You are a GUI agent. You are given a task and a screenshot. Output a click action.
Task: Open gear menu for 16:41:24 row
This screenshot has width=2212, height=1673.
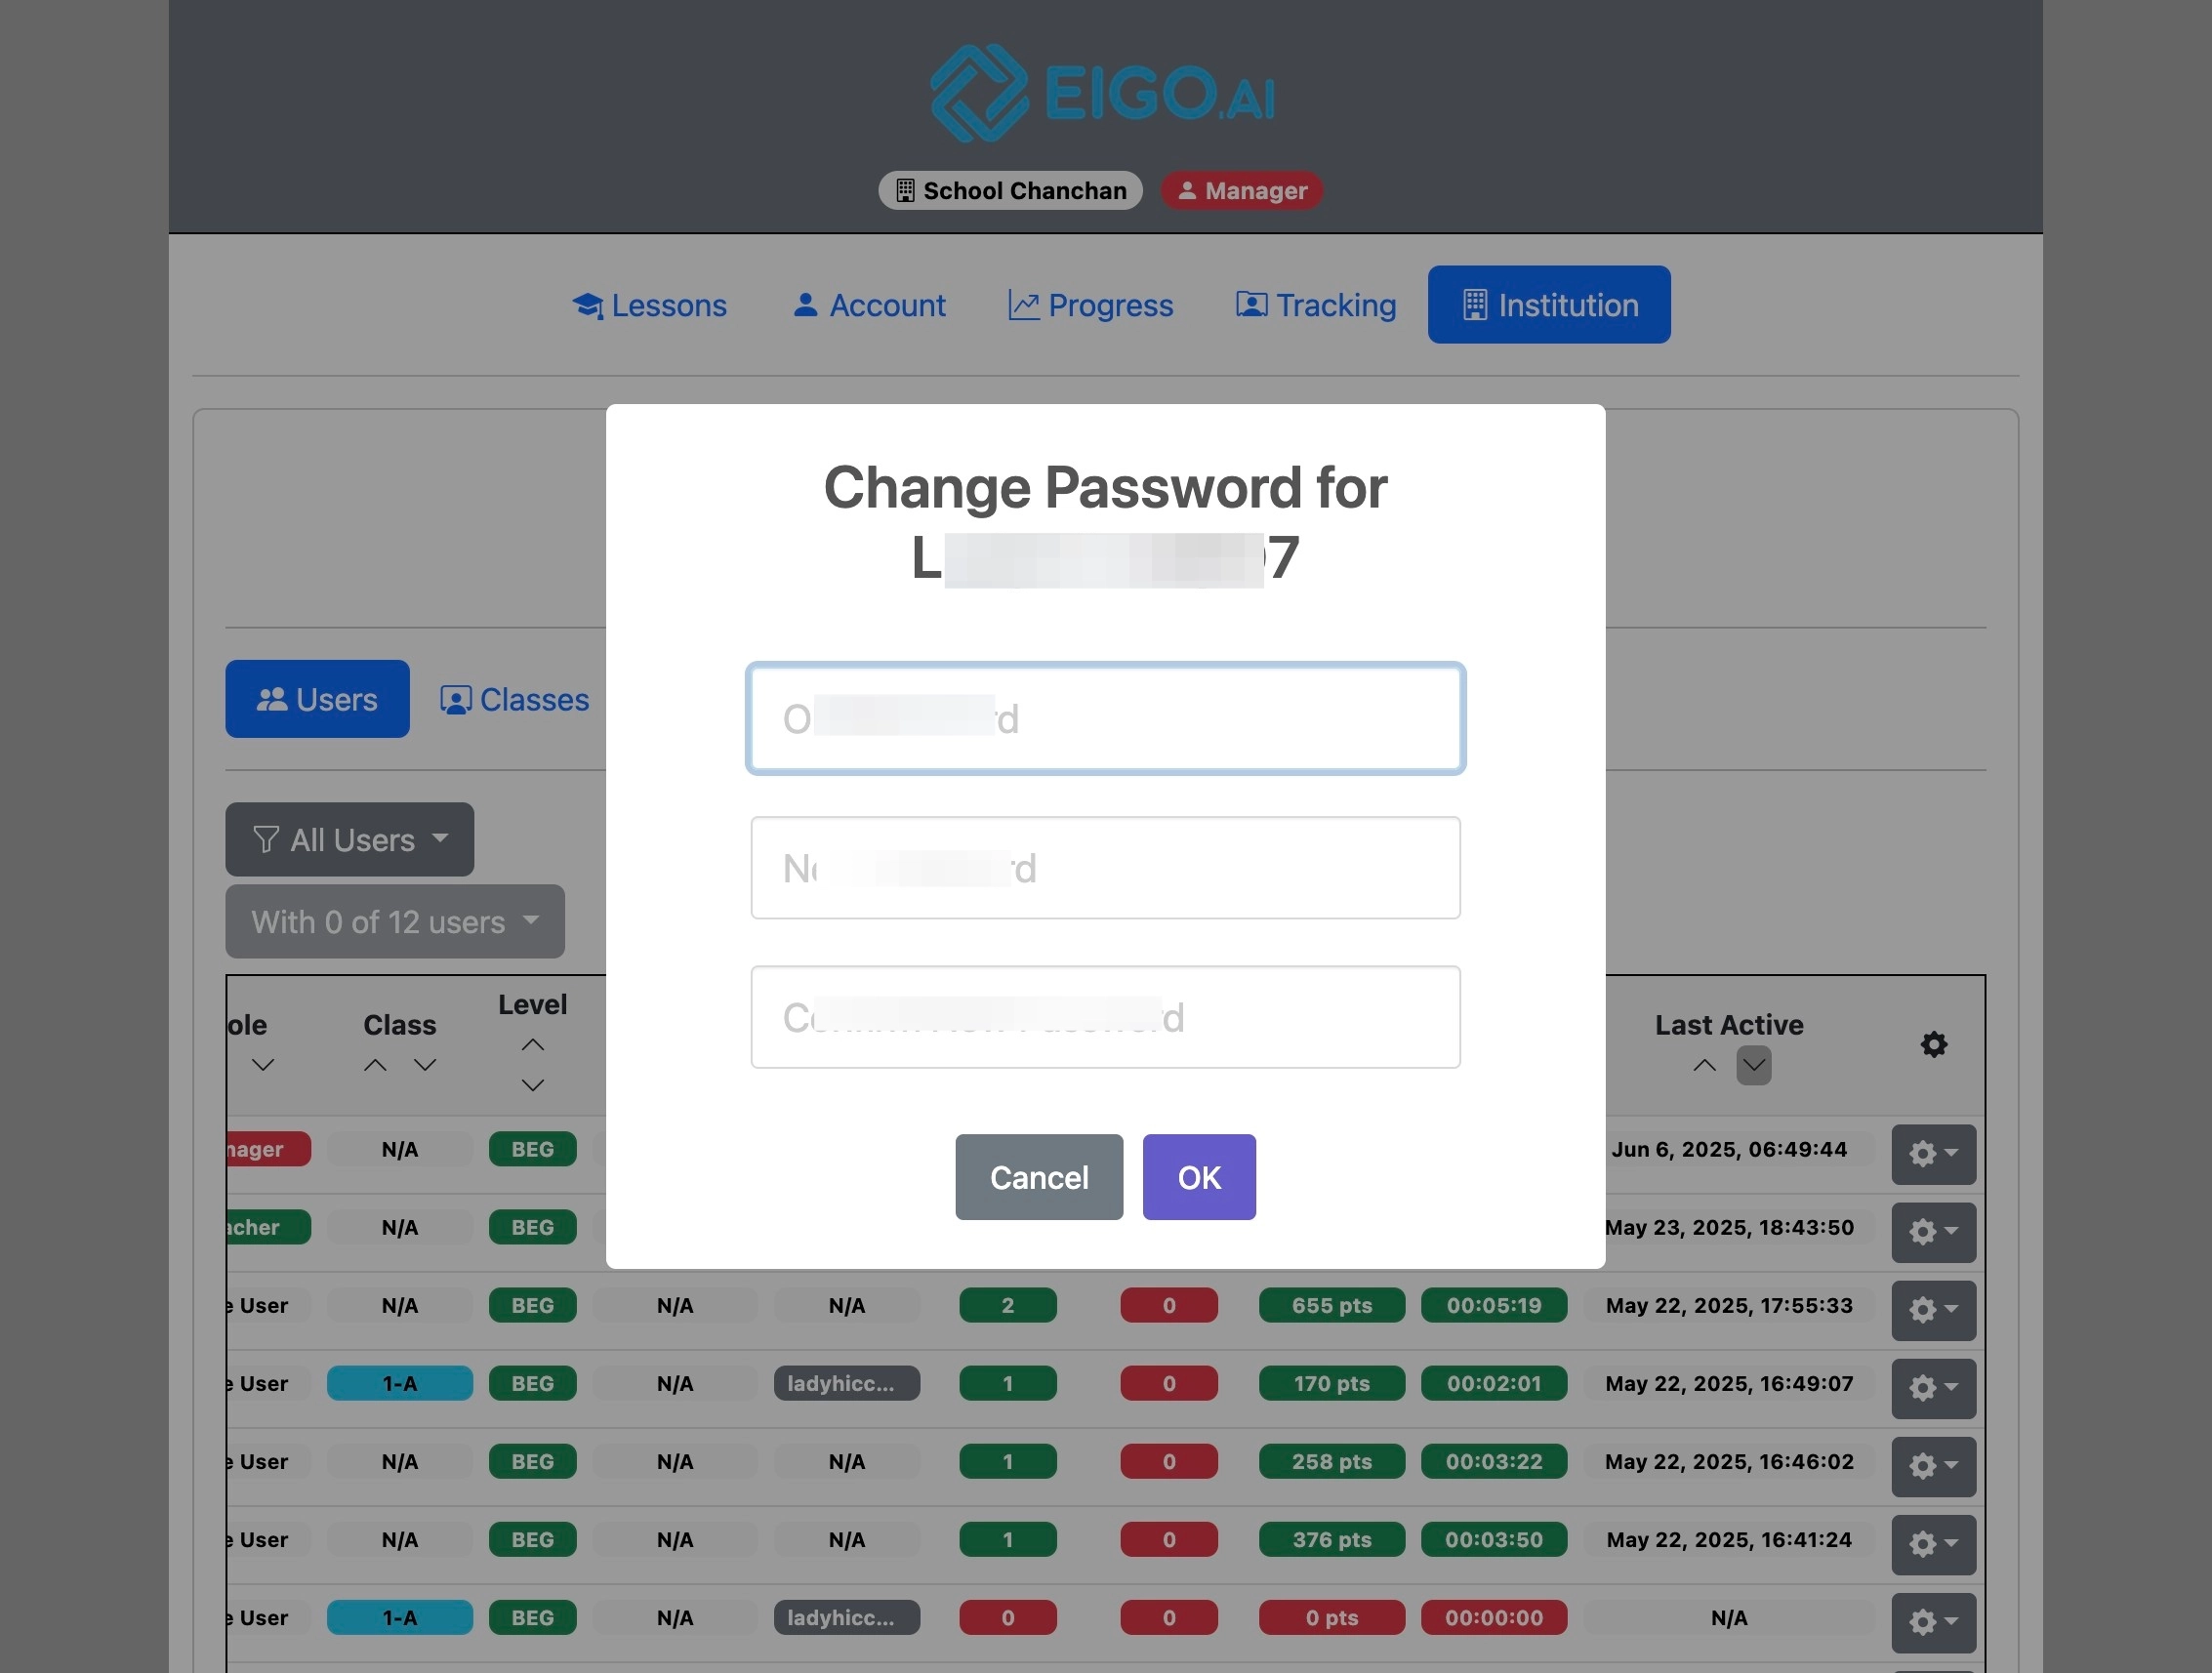[x=1934, y=1544]
